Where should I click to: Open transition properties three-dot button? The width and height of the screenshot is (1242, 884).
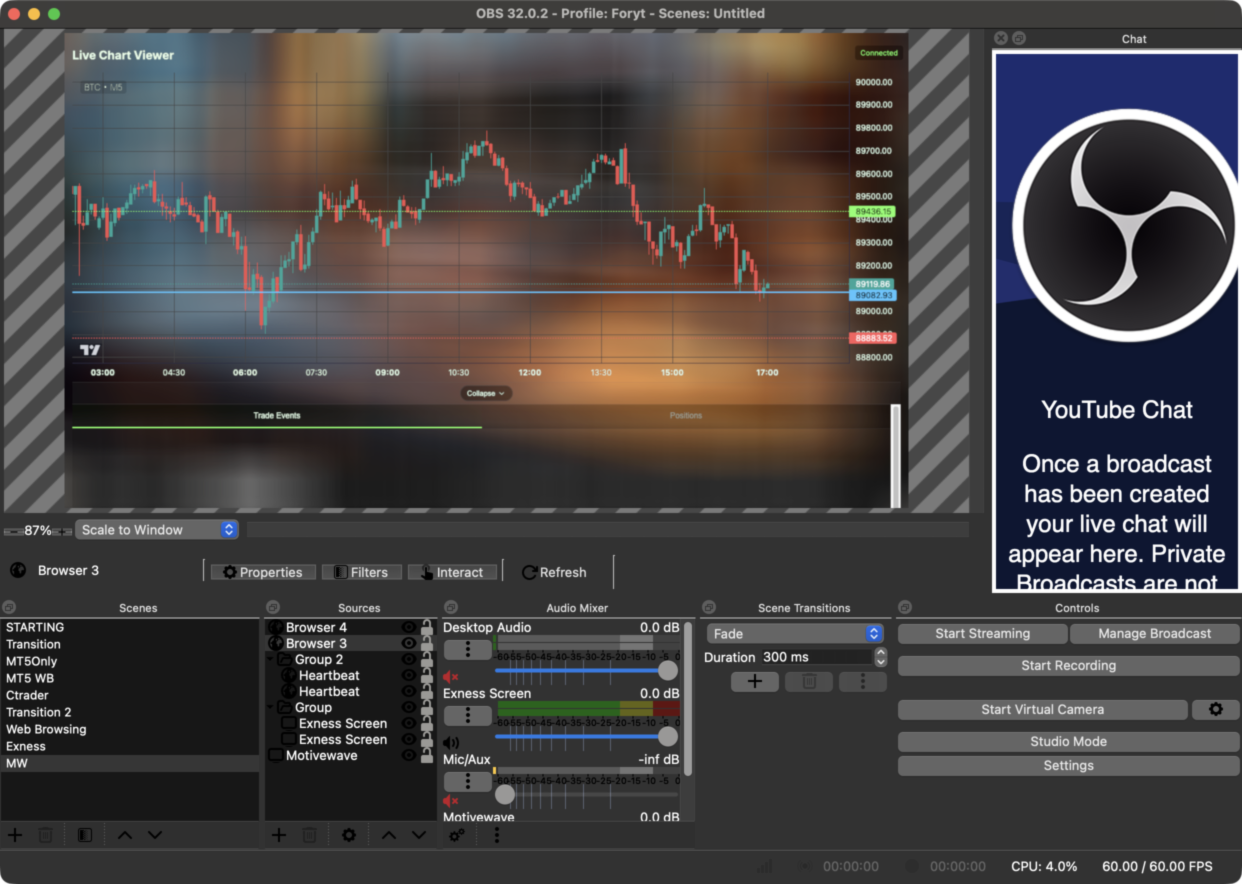(x=863, y=682)
